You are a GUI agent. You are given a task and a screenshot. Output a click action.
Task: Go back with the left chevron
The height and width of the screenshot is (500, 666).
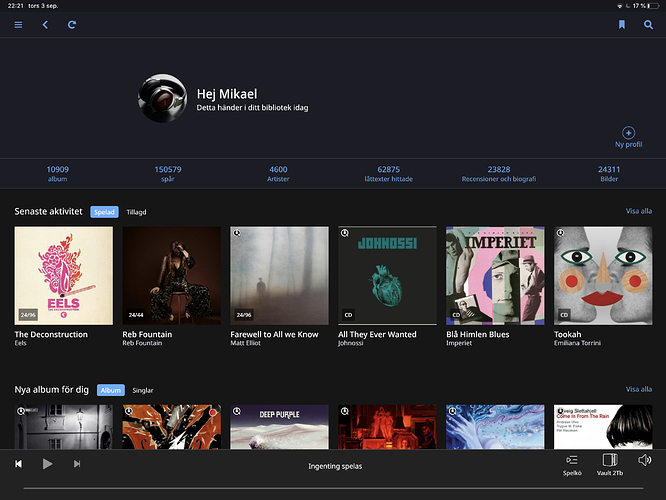click(45, 25)
